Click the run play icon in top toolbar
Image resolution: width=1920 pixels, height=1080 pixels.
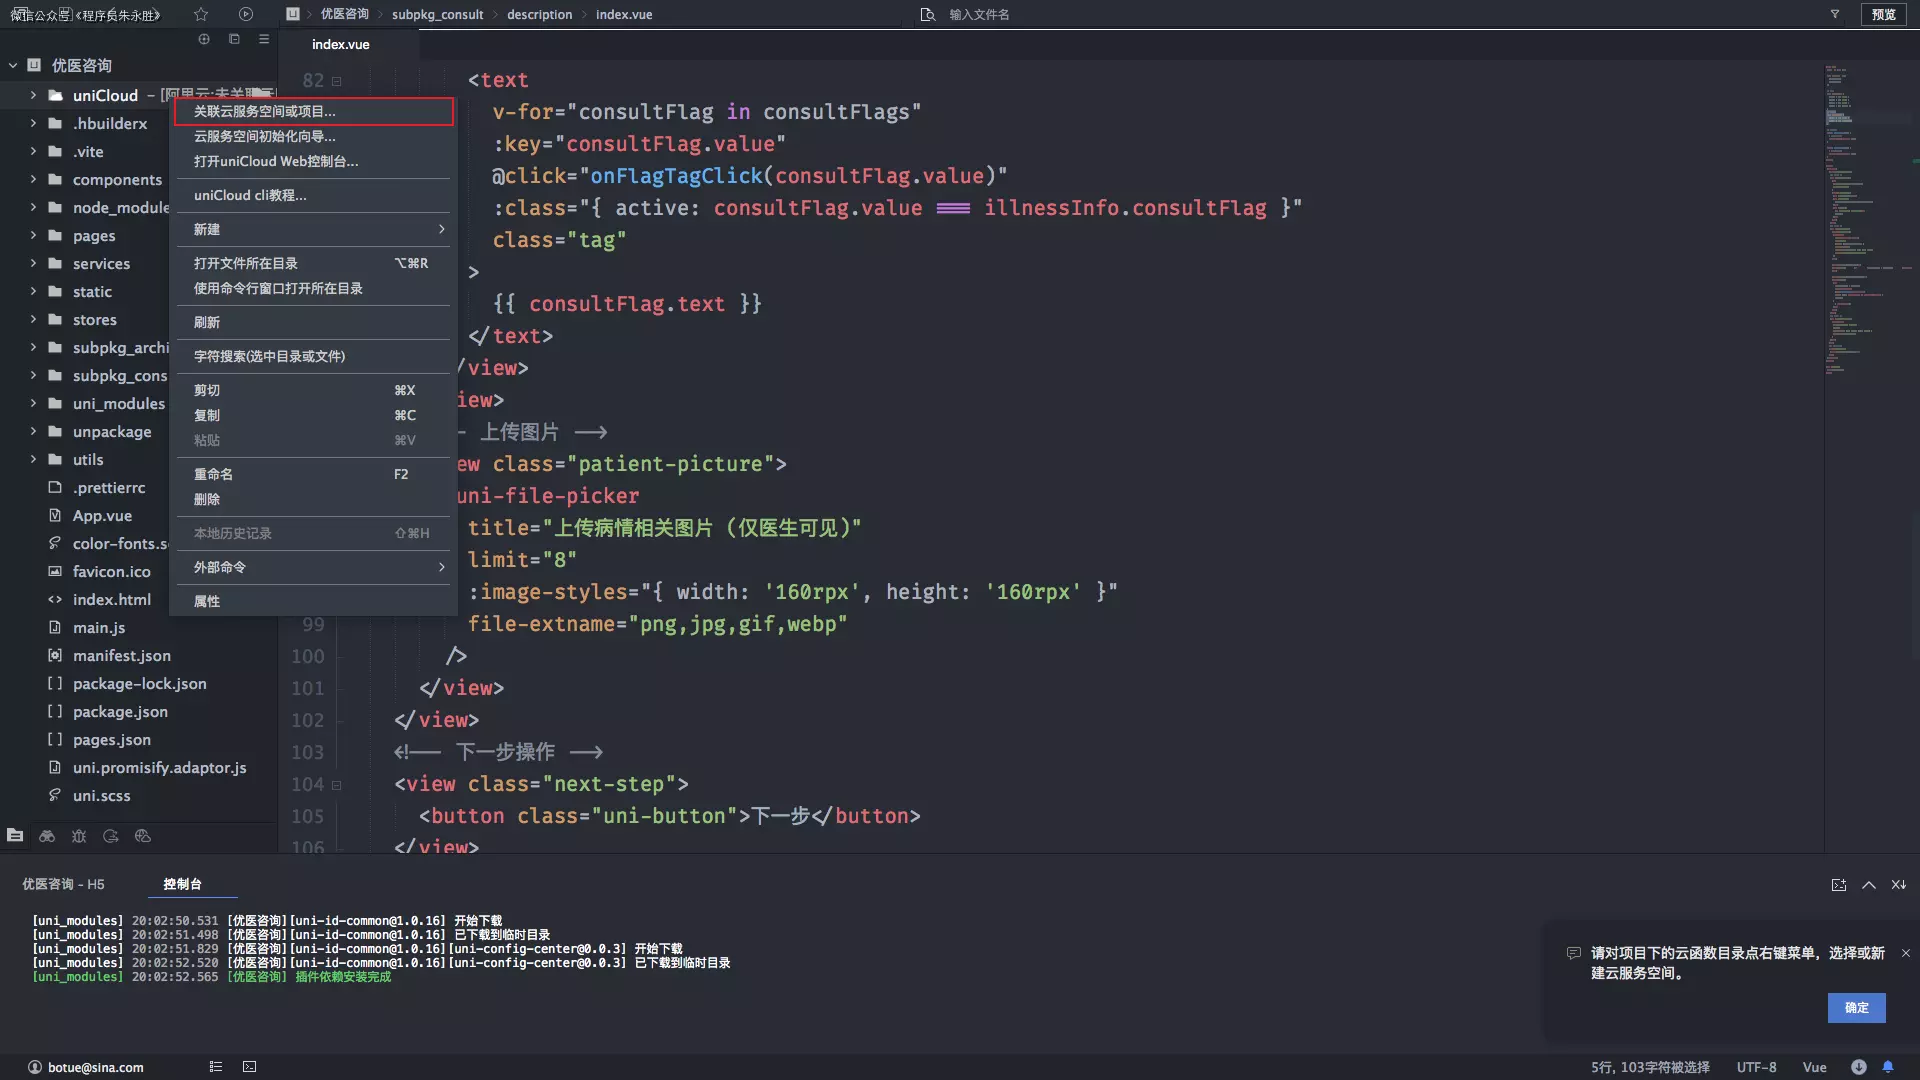(x=246, y=14)
